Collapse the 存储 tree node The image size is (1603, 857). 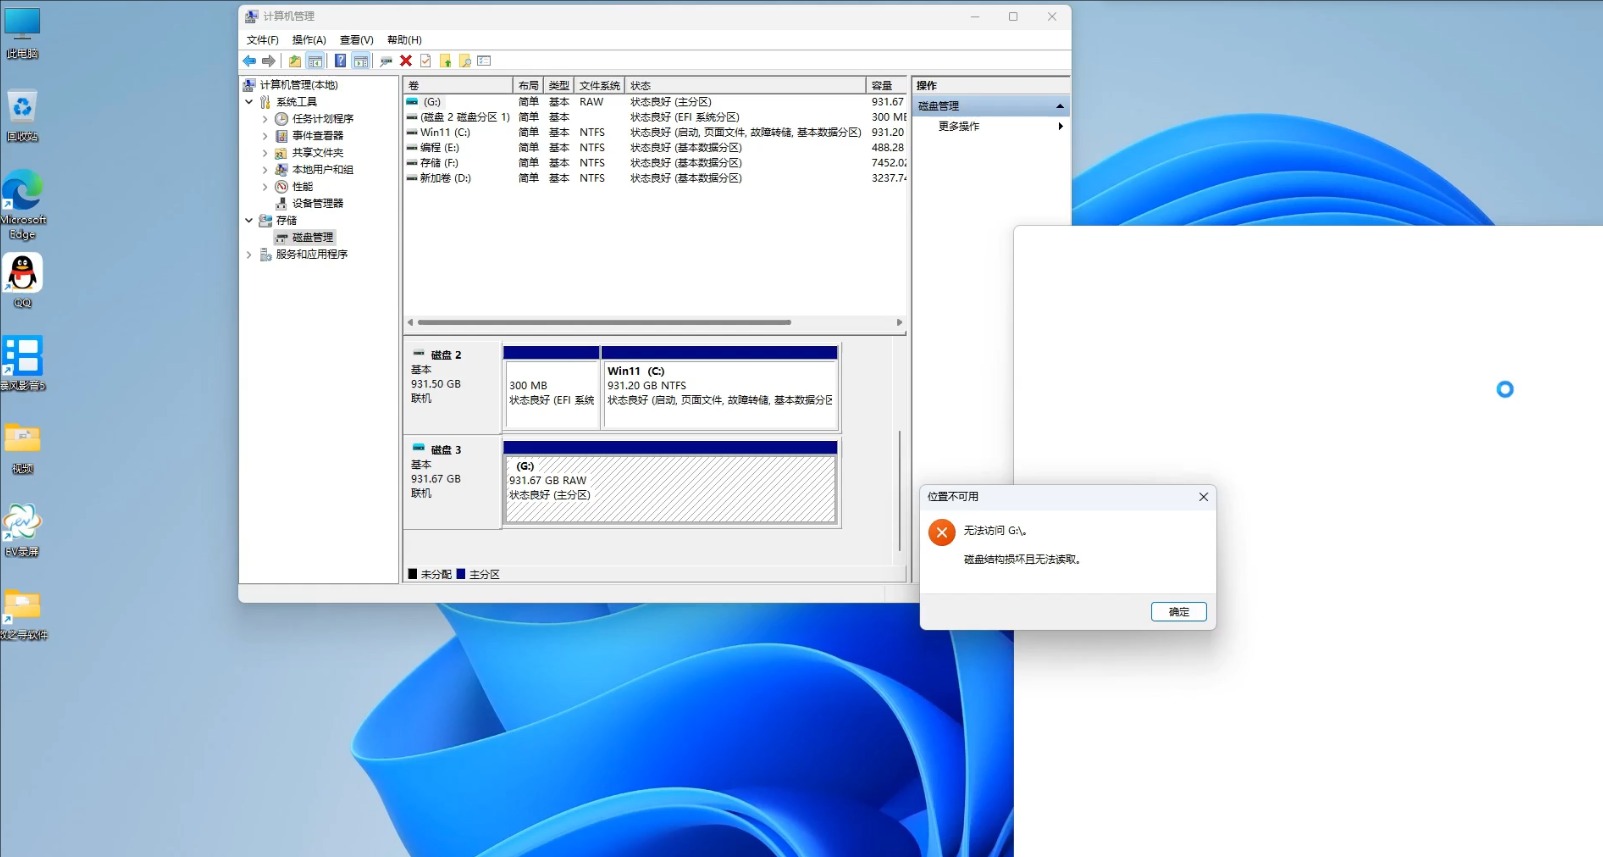click(249, 220)
